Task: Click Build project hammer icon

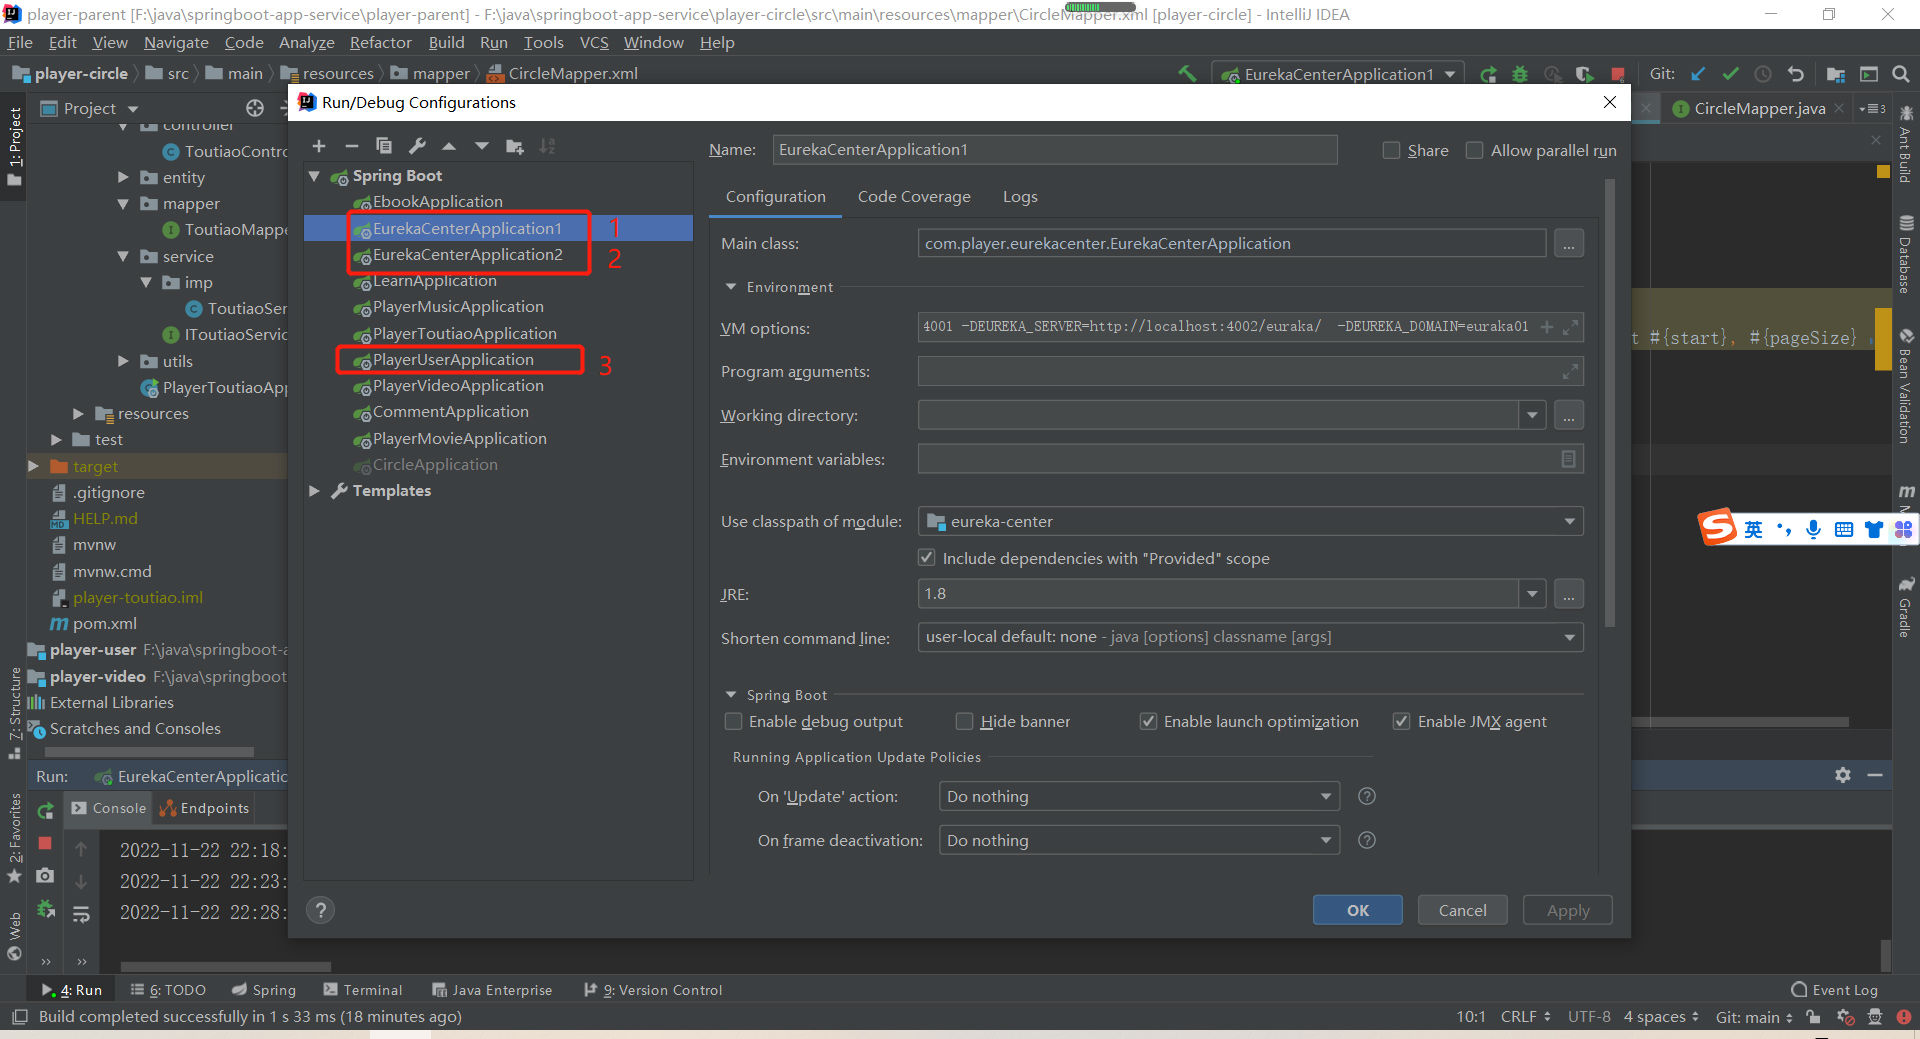Action: pos(1187,74)
